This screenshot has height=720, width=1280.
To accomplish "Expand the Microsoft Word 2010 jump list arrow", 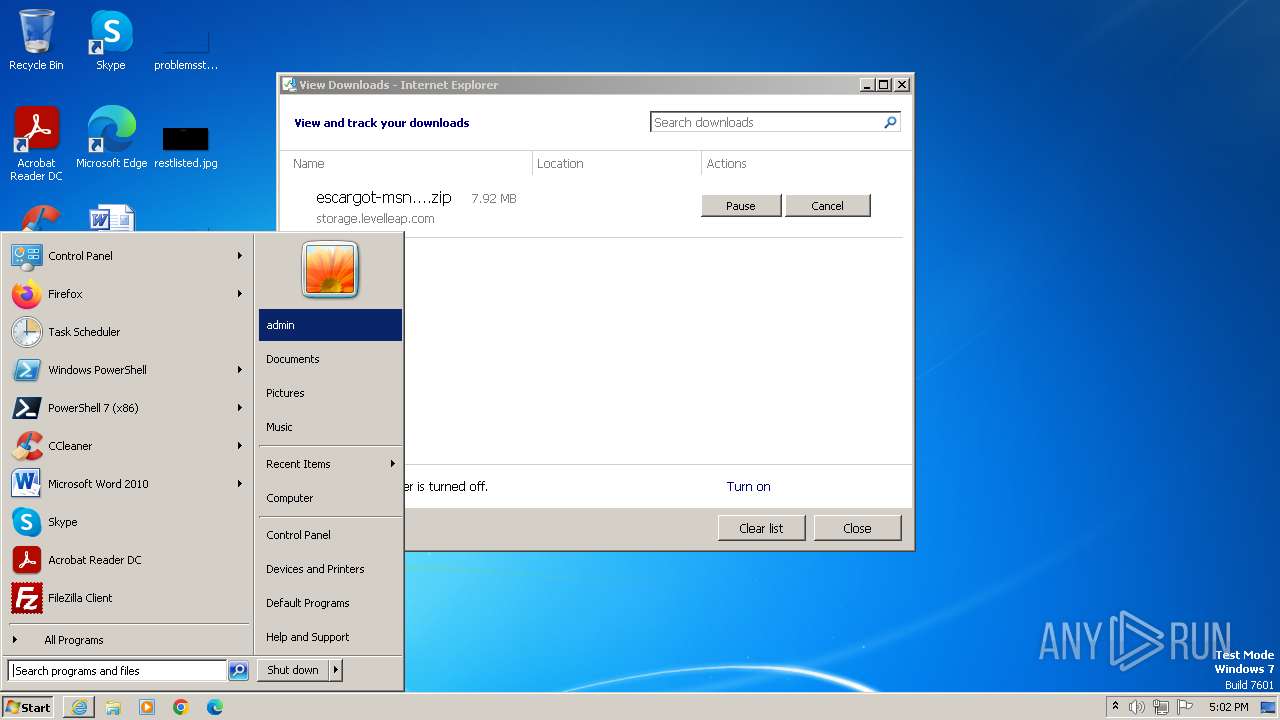I will tap(240, 484).
